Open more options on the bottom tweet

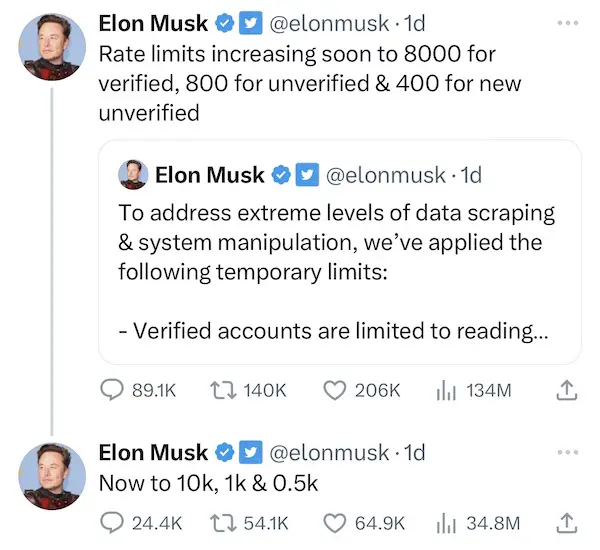tap(567, 452)
